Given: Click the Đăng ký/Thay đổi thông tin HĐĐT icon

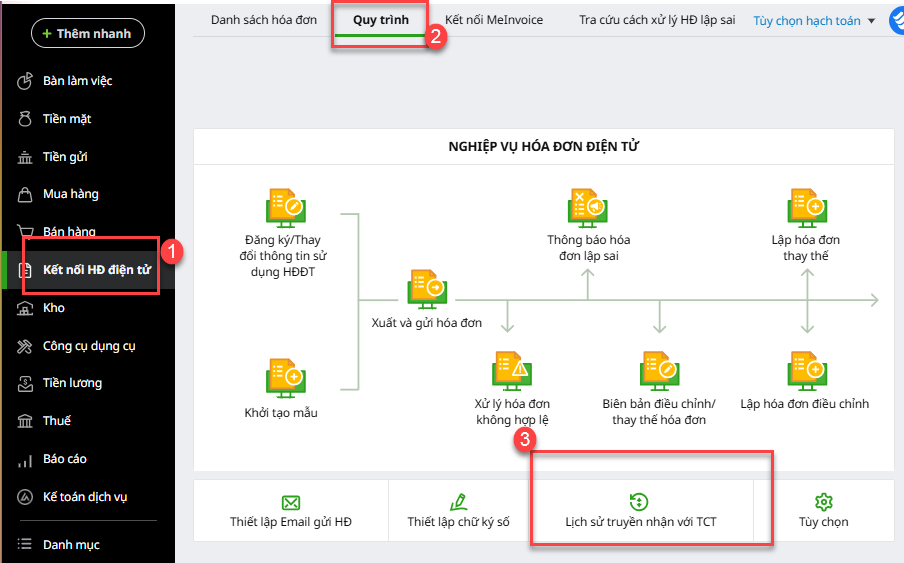Looking at the screenshot, I should click(x=285, y=208).
